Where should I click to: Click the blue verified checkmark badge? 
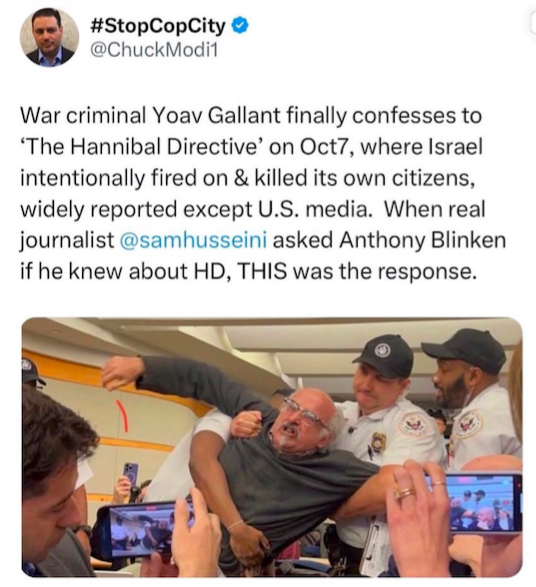[240, 25]
